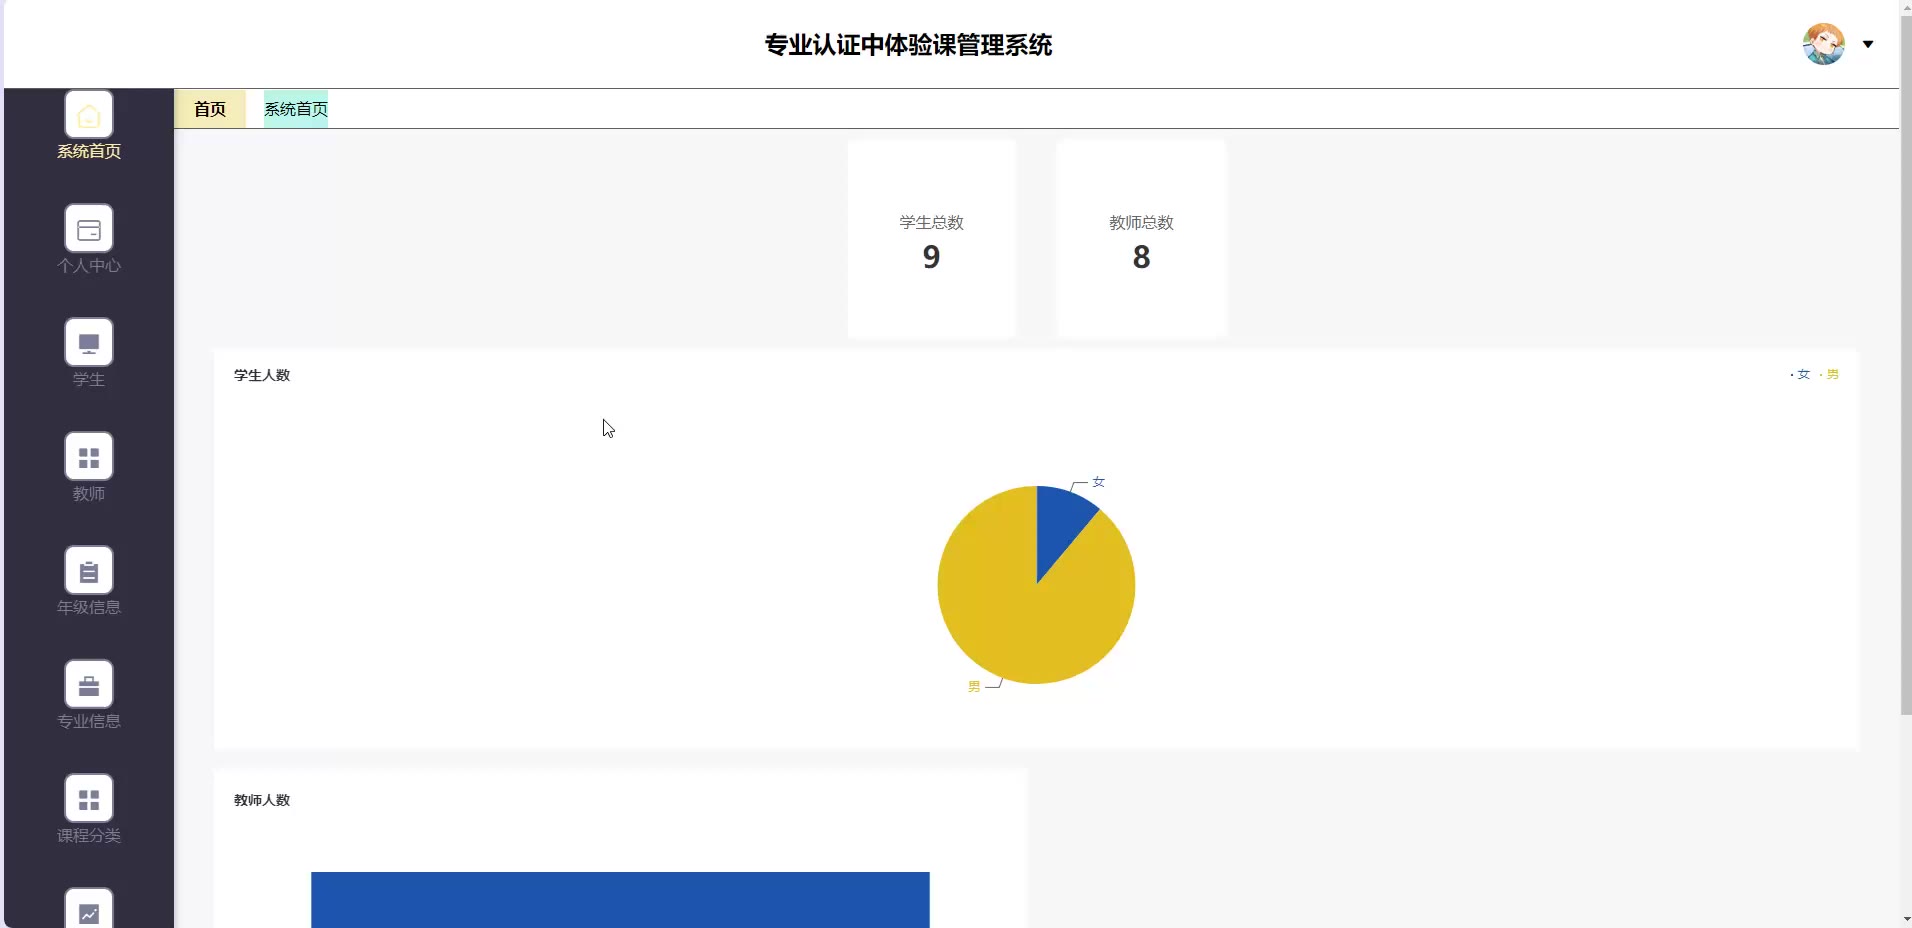Click the teacher total value 8
The width and height of the screenshot is (1912, 928).
(1141, 257)
